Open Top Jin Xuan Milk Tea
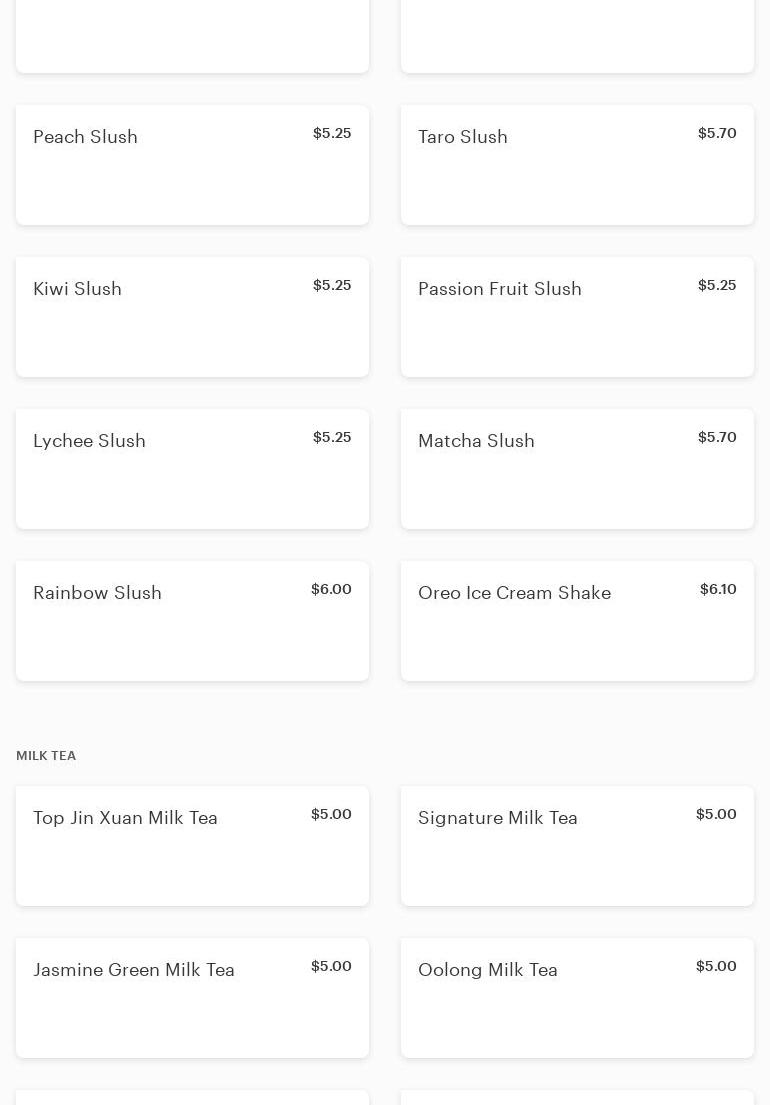 point(192,846)
